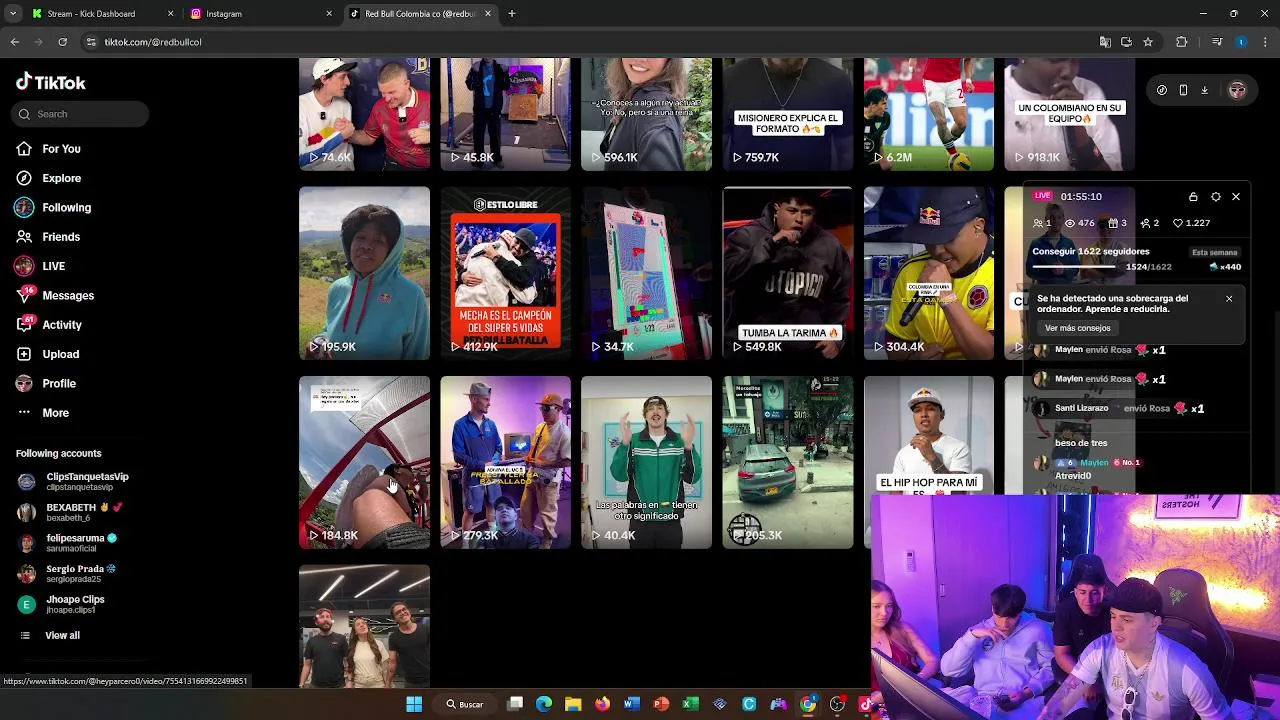This screenshot has height=720, width=1280.
Task: Toggle the lock icon in live overlay
Action: (1193, 197)
